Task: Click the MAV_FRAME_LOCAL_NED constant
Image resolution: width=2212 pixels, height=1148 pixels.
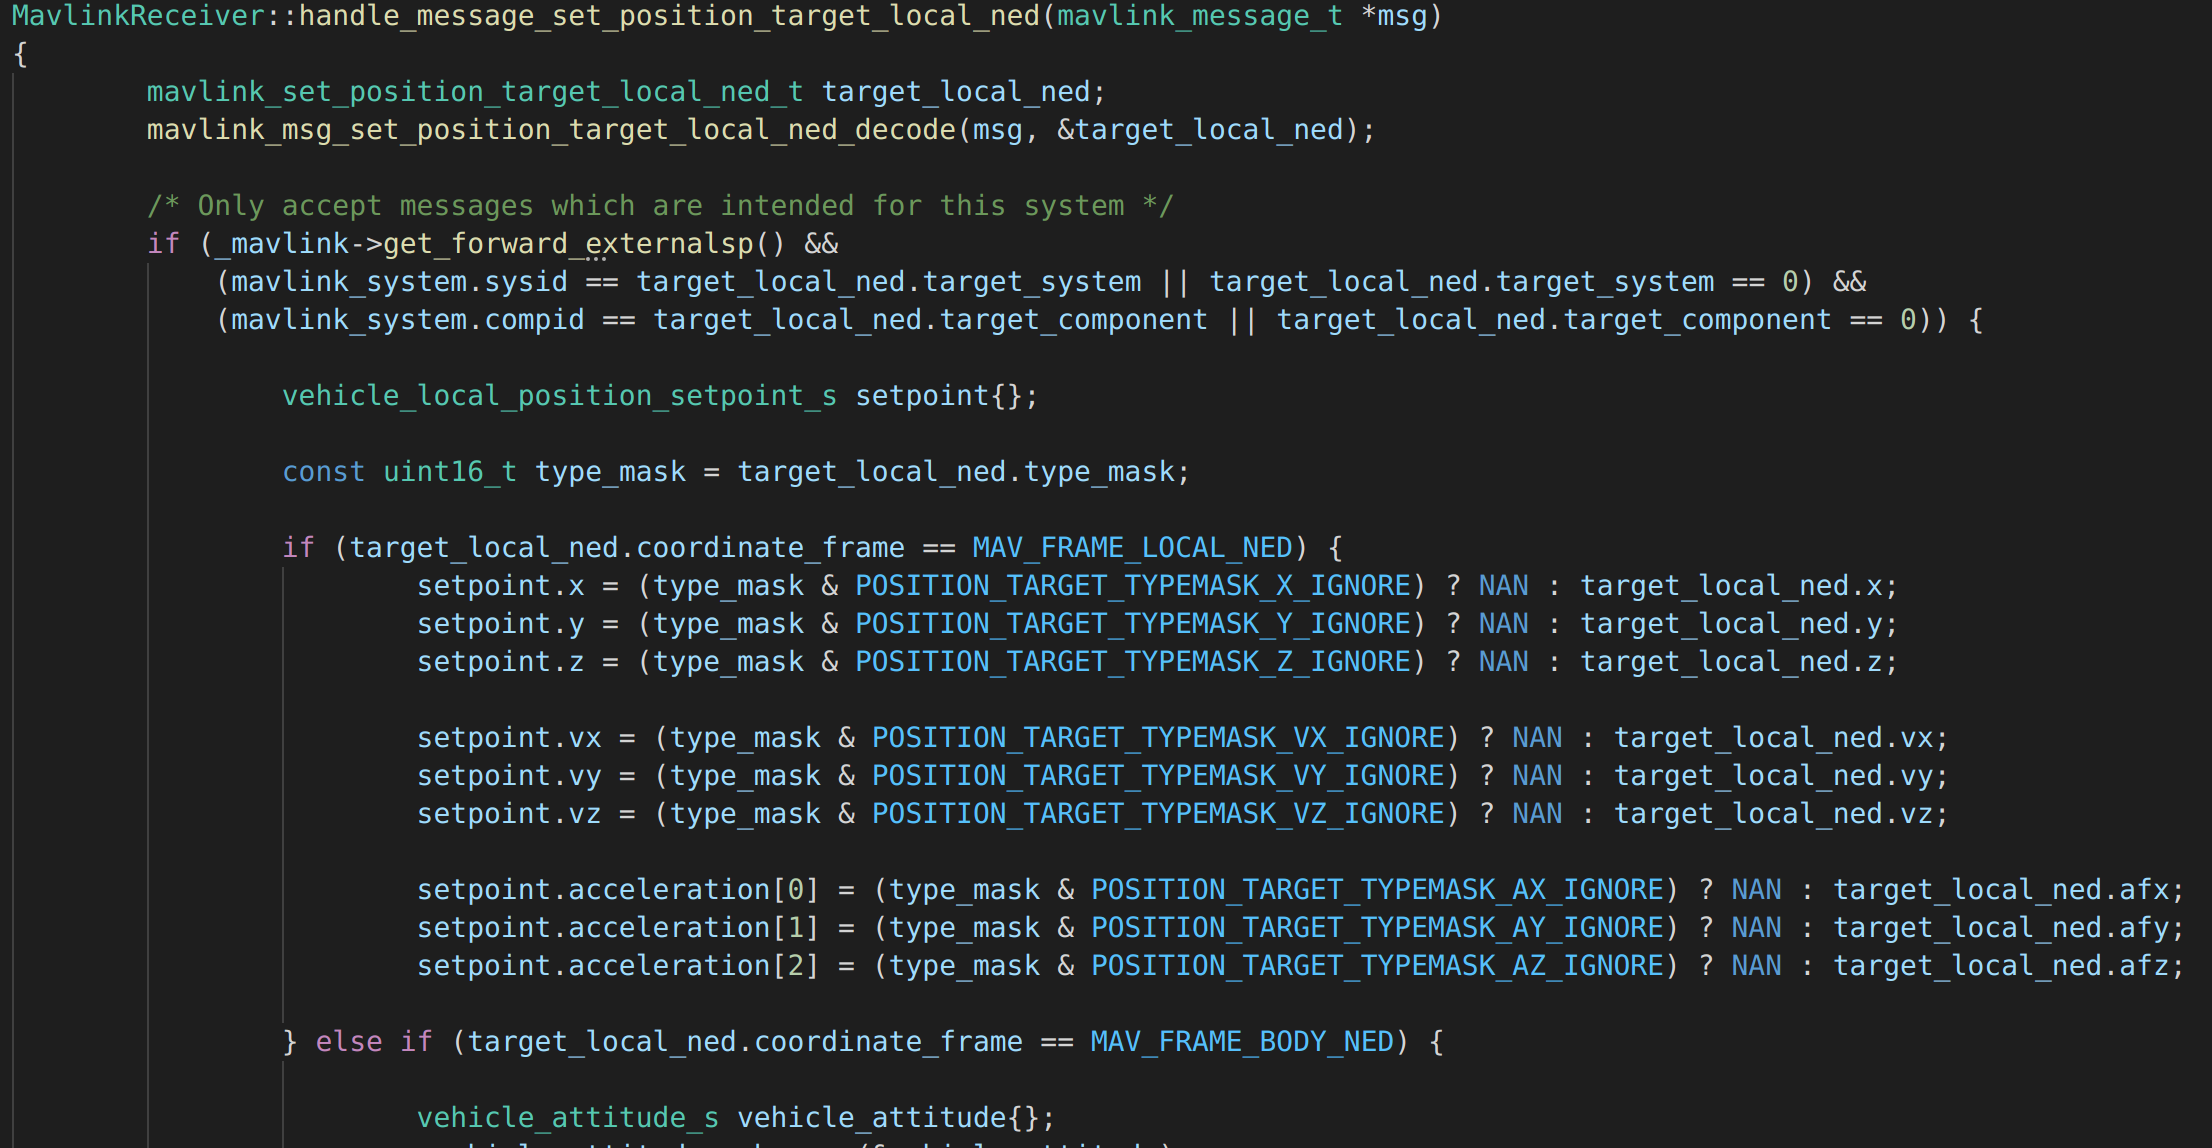Action: pos(1132,548)
